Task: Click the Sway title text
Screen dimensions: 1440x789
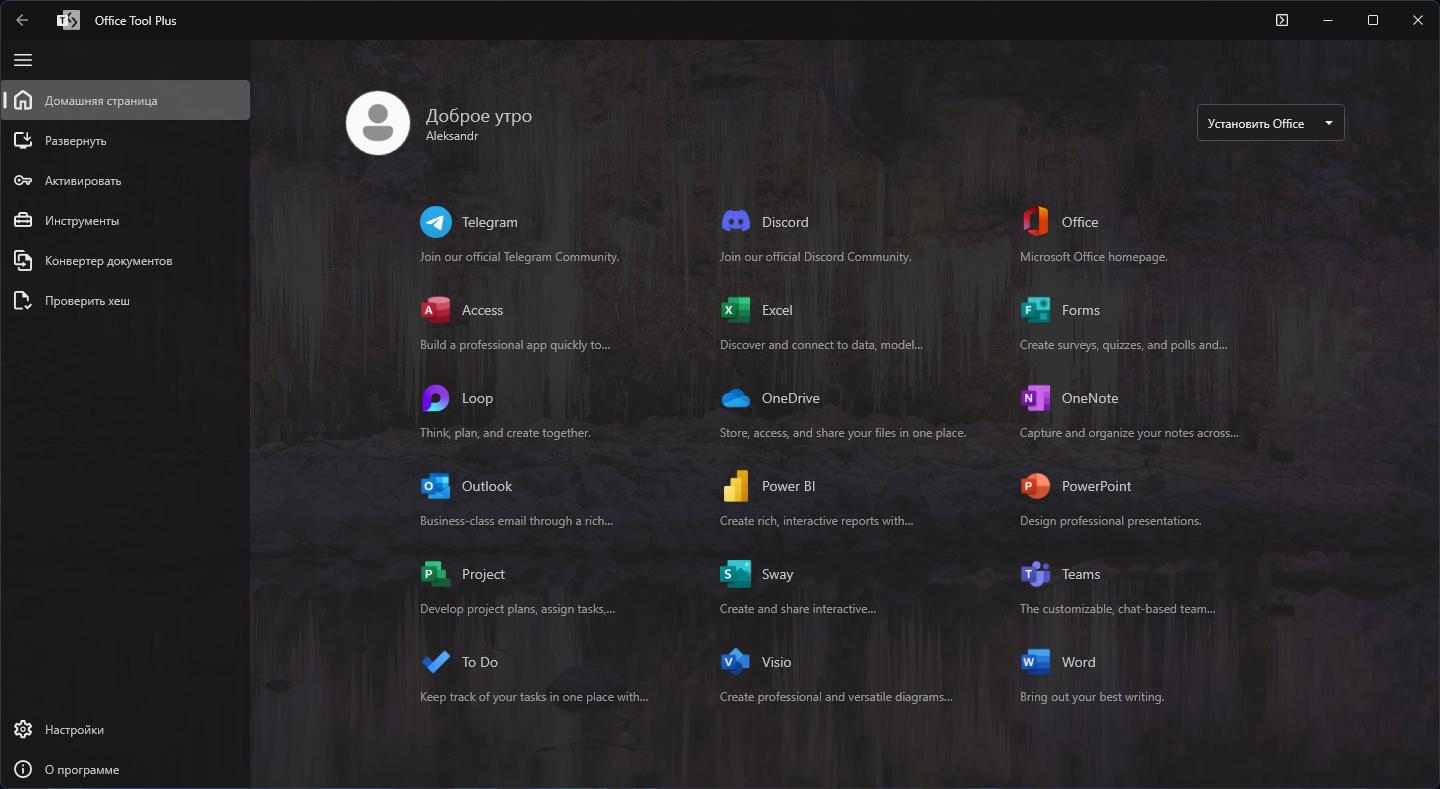Action: (x=777, y=574)
